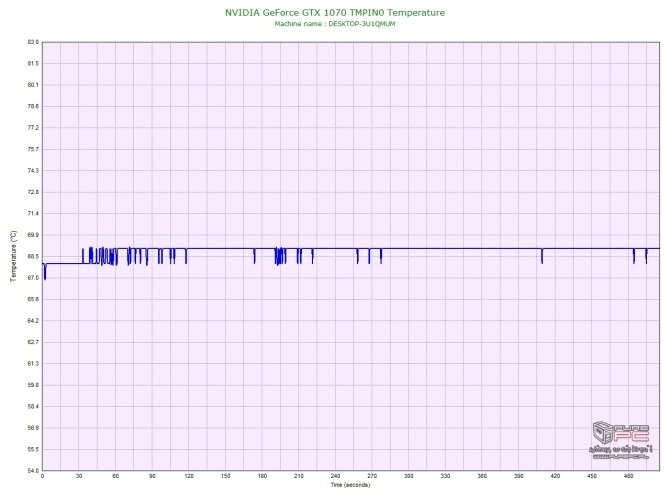Click the 61.3 temperature axis value
The height and width of the screenshot is (502, 670).
[33, 364]
